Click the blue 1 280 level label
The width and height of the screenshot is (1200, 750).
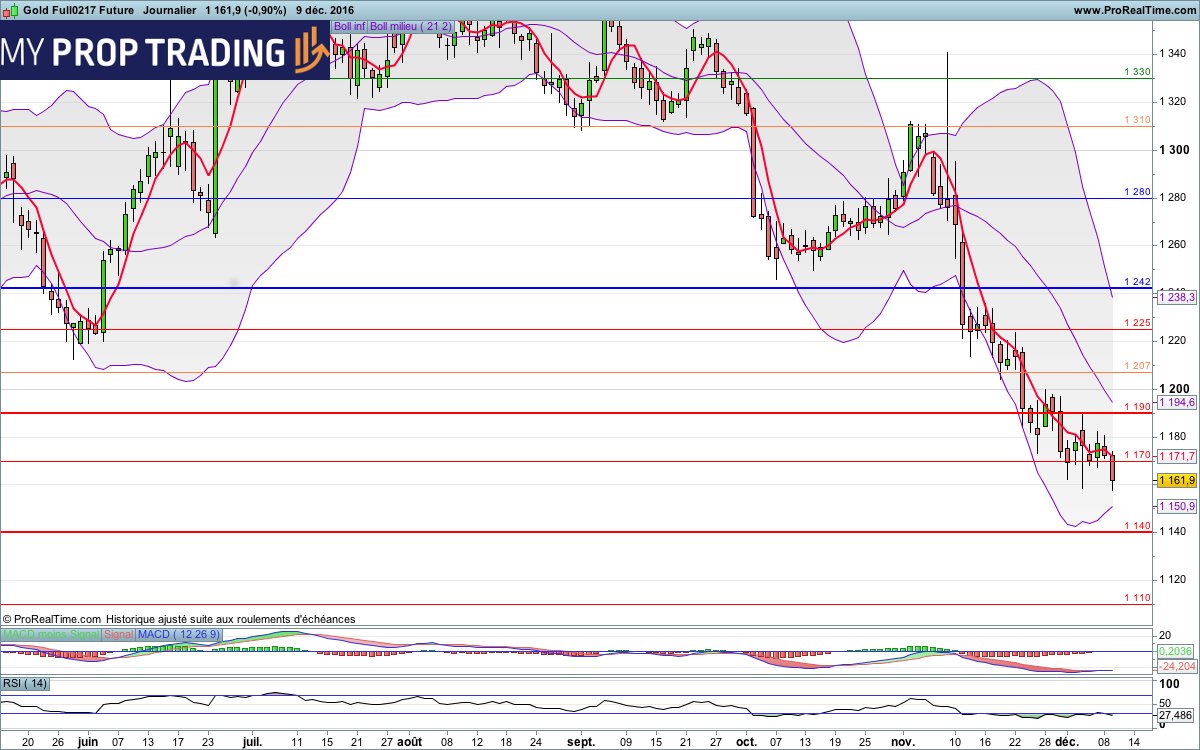1137,191
